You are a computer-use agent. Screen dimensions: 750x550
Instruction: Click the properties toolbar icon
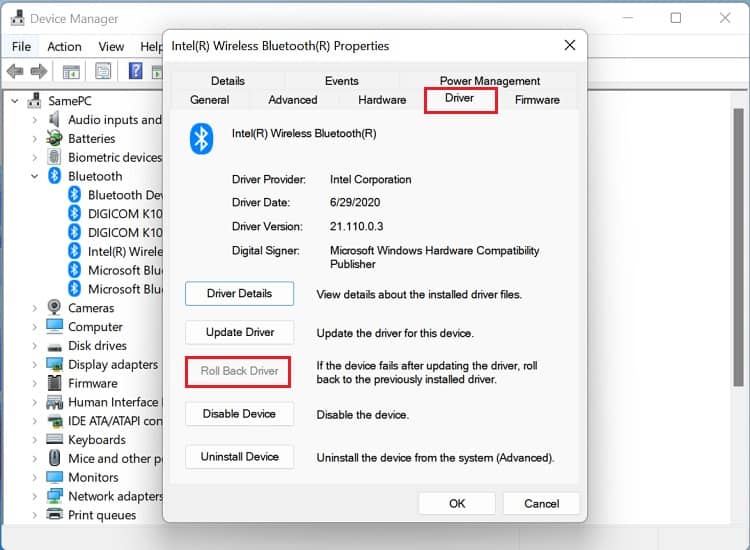point(103,71)
